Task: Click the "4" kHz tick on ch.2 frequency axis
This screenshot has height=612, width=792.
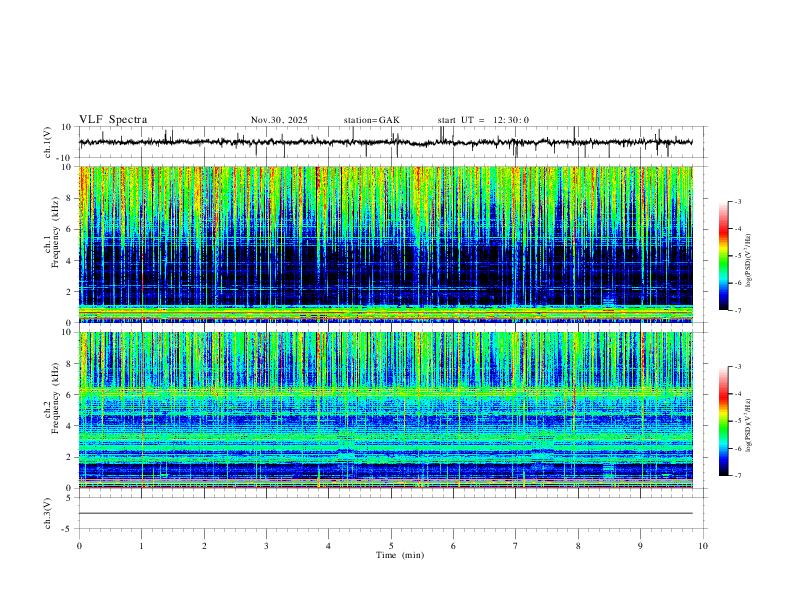Action: [x=70, y=426]
